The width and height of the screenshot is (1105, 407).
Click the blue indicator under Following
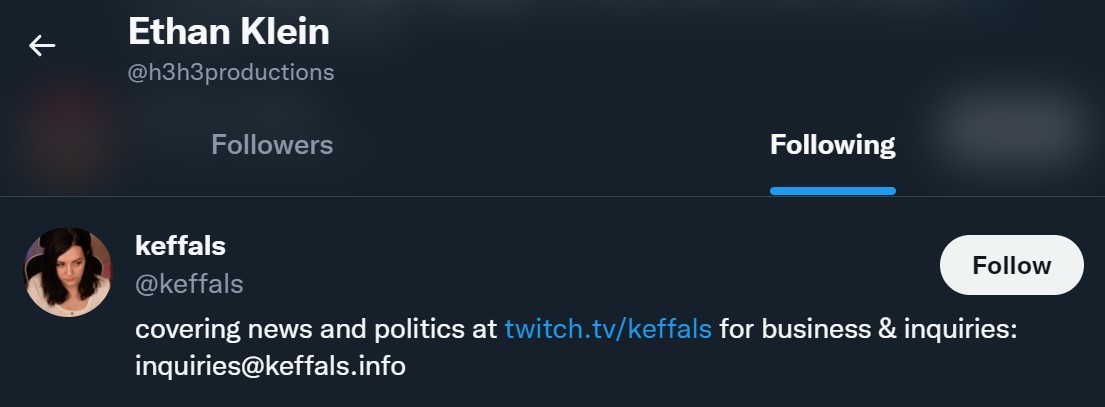[x=832, y=191]
